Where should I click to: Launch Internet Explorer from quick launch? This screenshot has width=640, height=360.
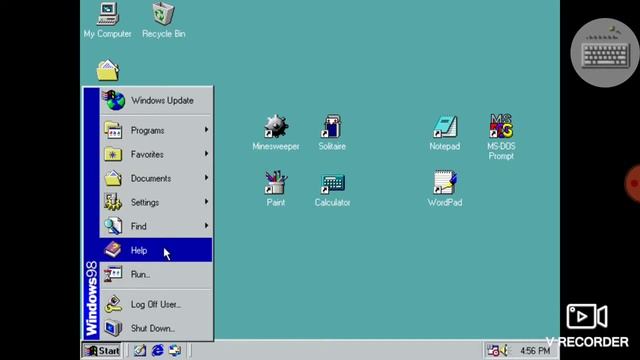click(158, 350)
